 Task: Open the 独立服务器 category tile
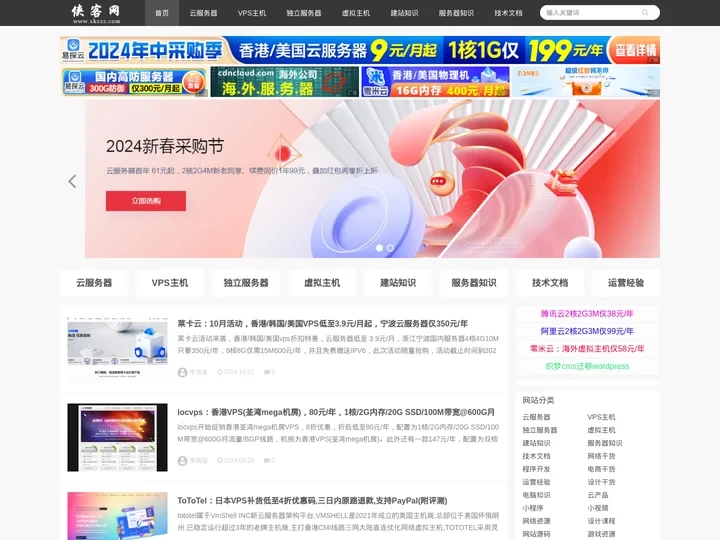[246, 283]
